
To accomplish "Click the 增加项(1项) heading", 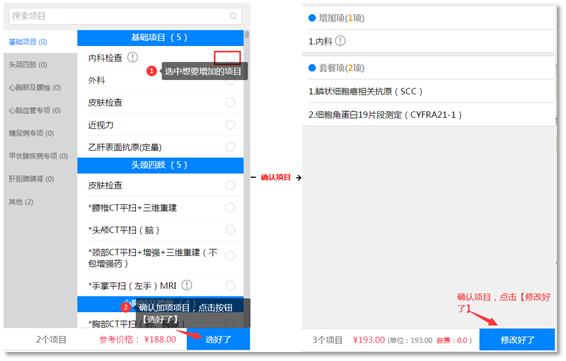I will (x=341, y=18).
